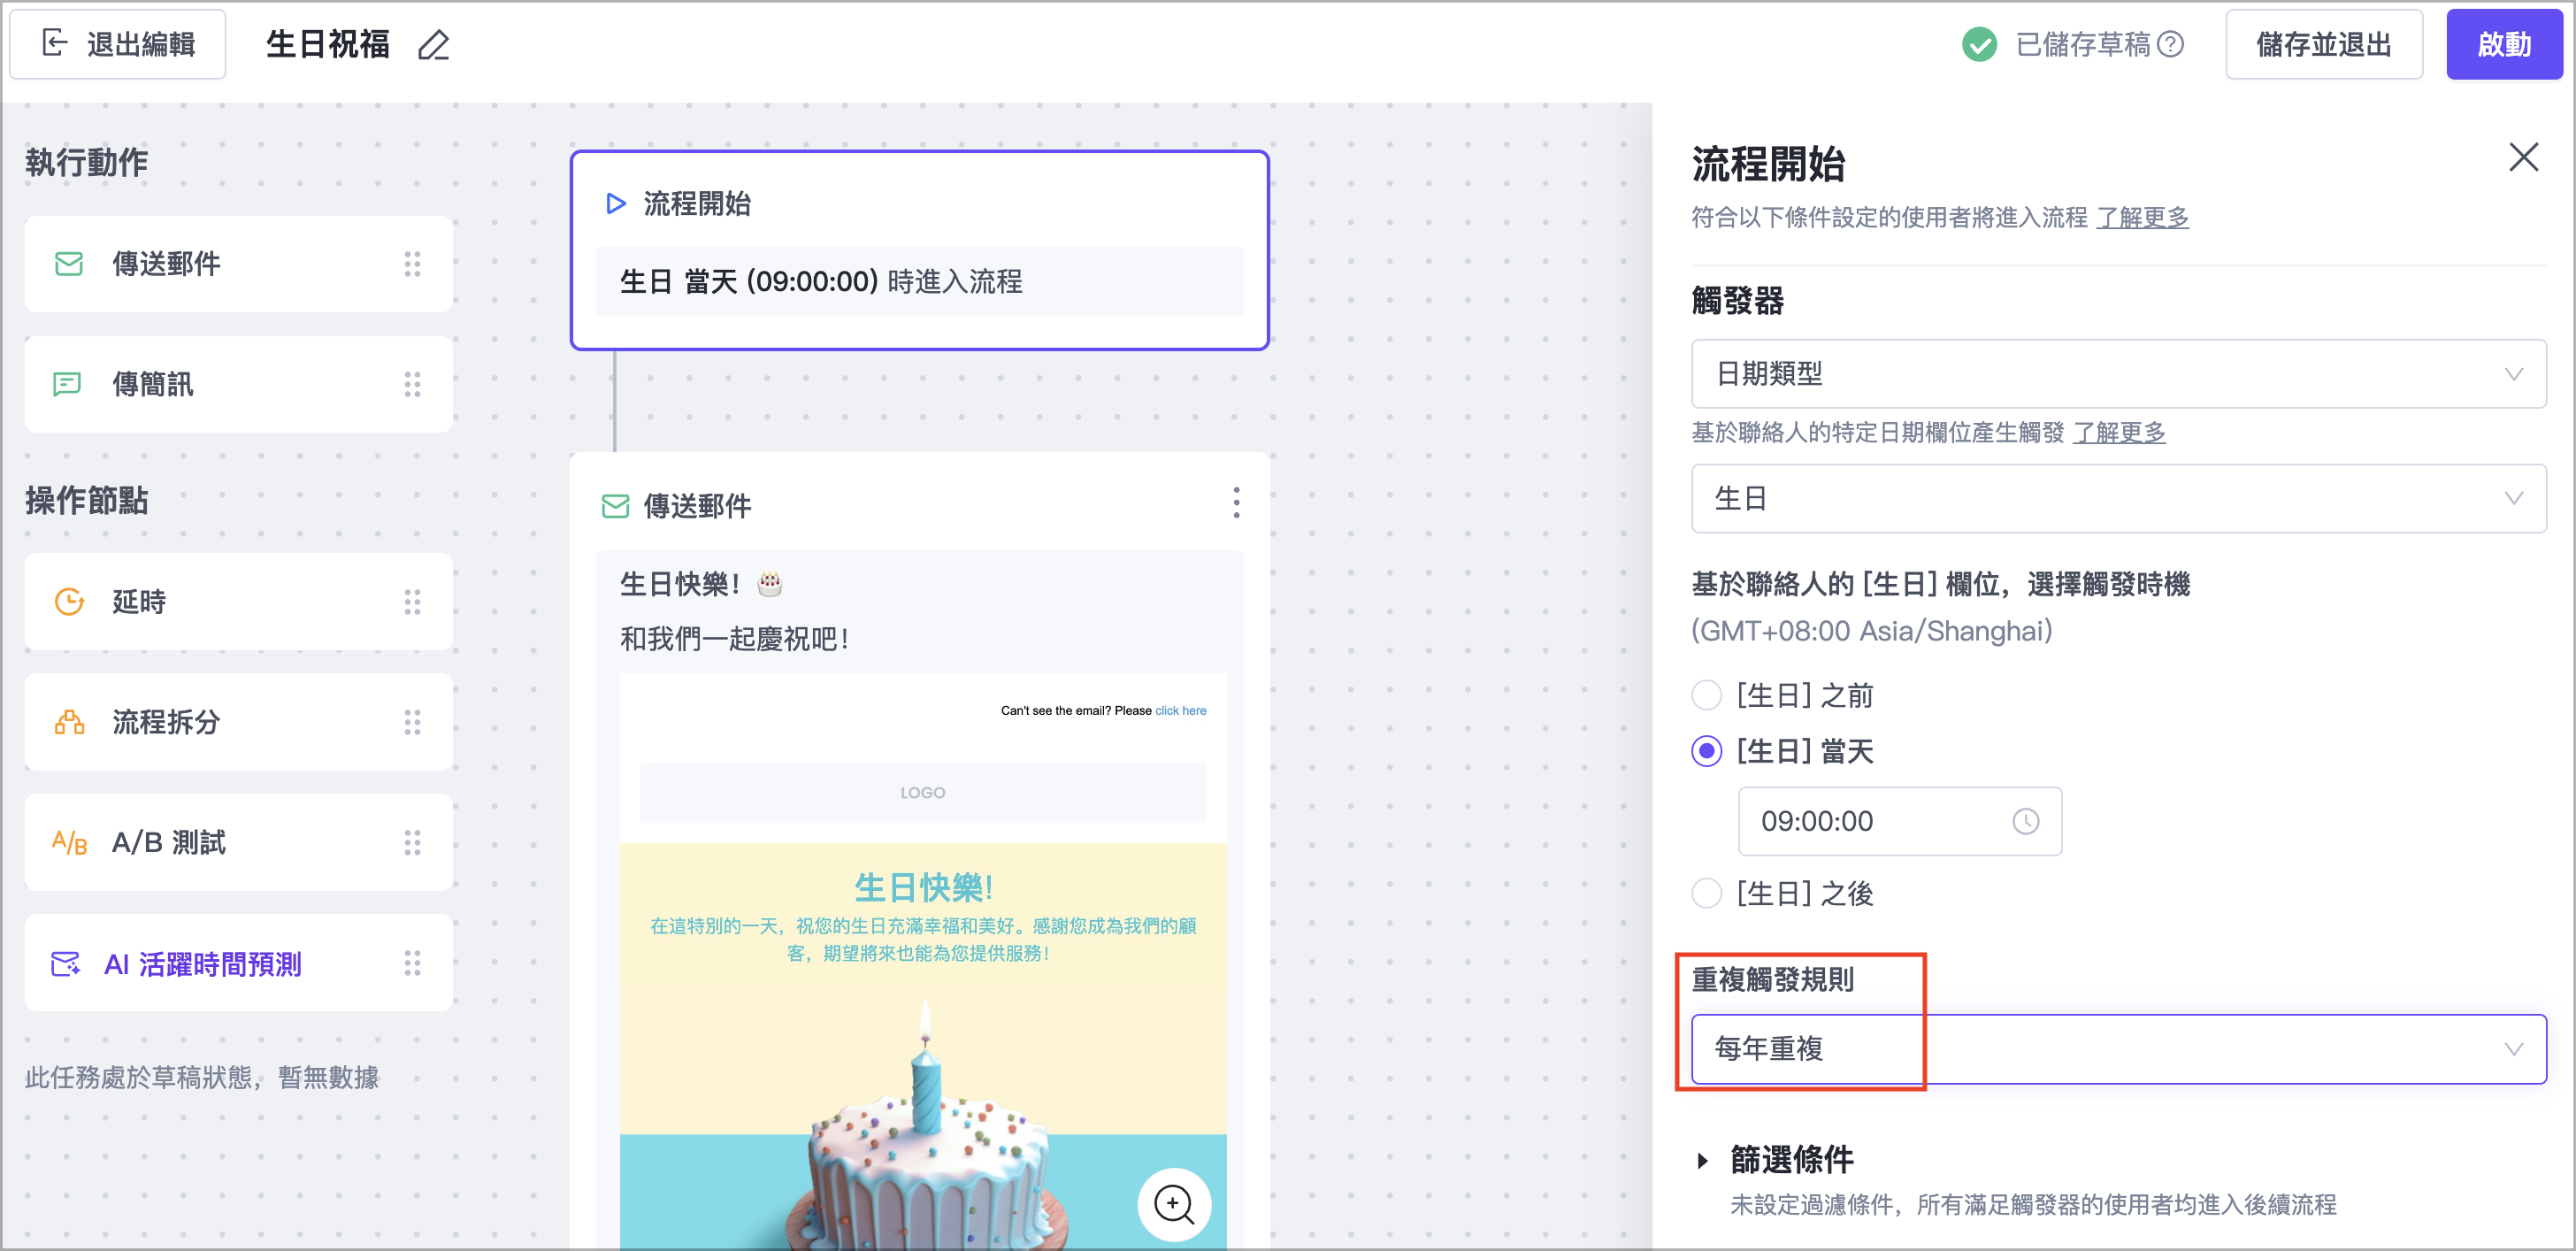Click the pencil icon to rename 生日祝福
The width and height of the screenshot is (2576, 1251).
(433, 45)
